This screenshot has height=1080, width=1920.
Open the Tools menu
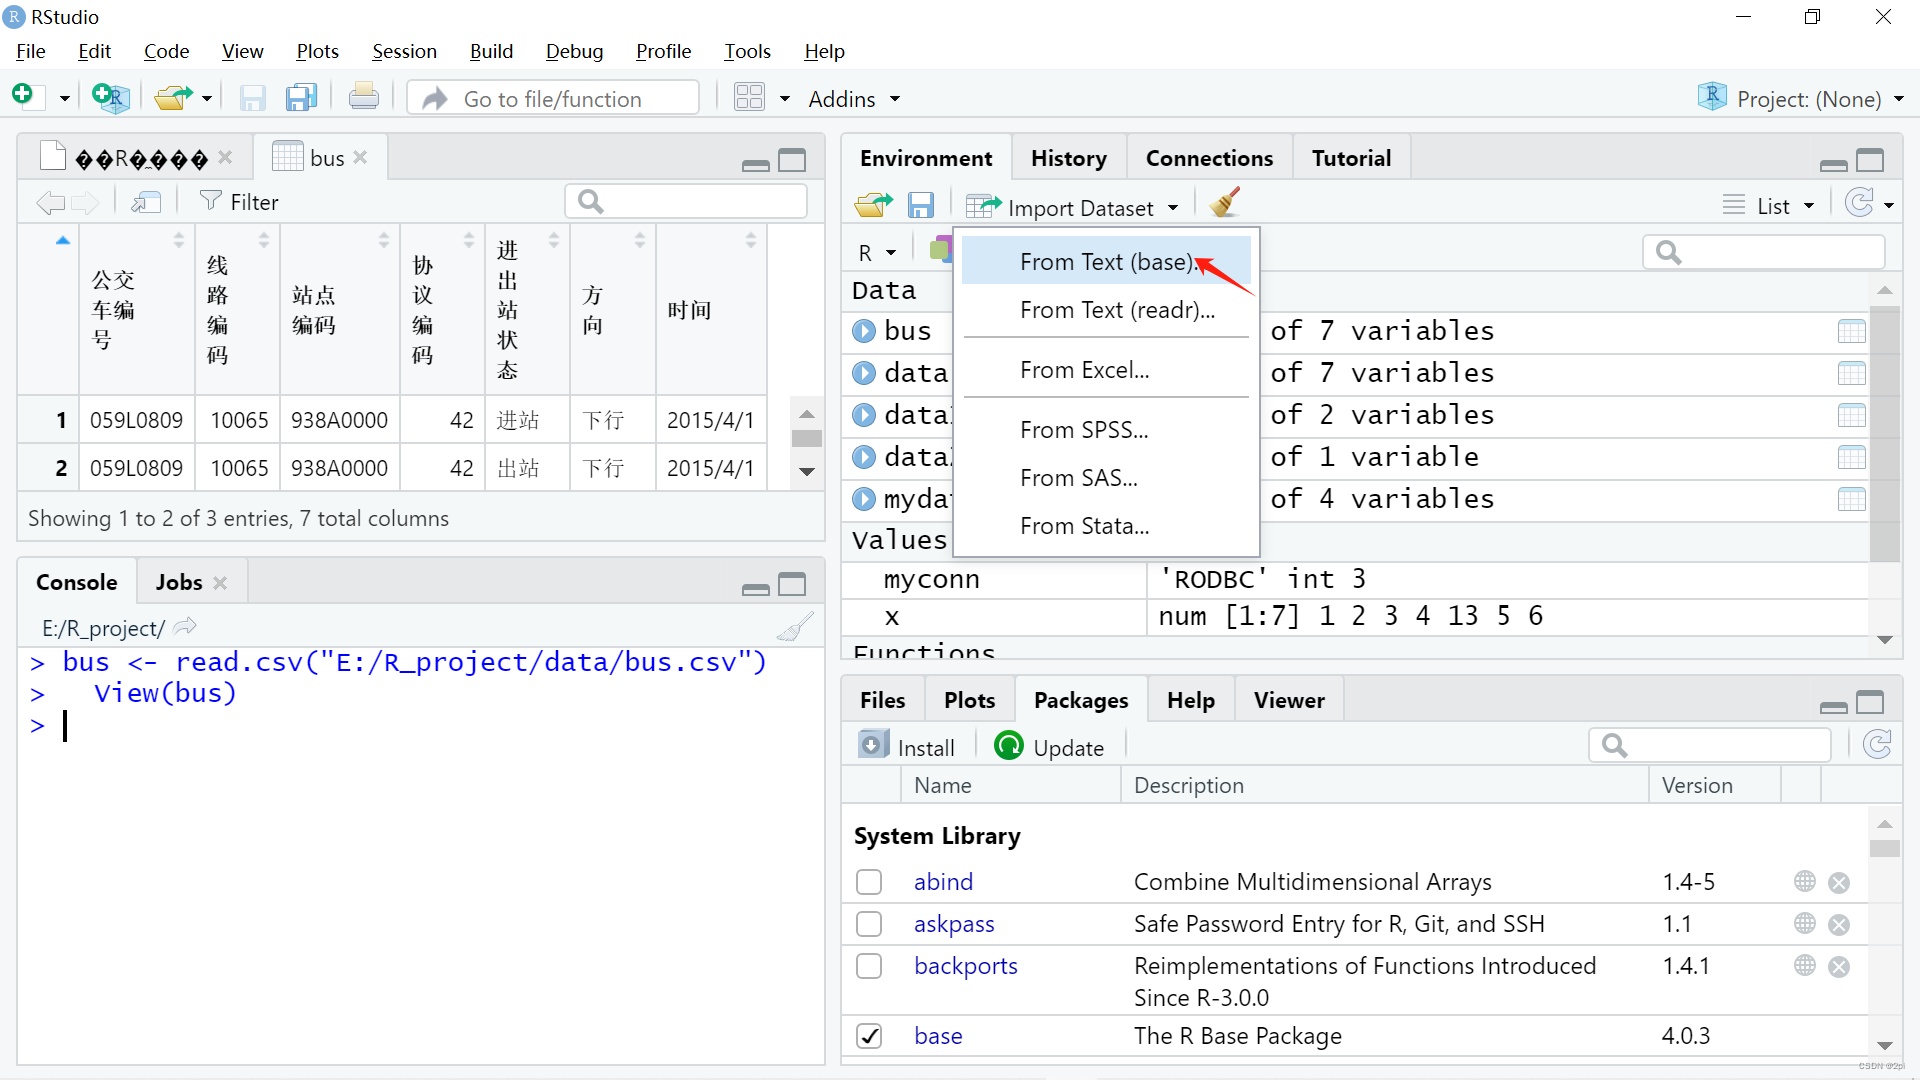(747, 51)
